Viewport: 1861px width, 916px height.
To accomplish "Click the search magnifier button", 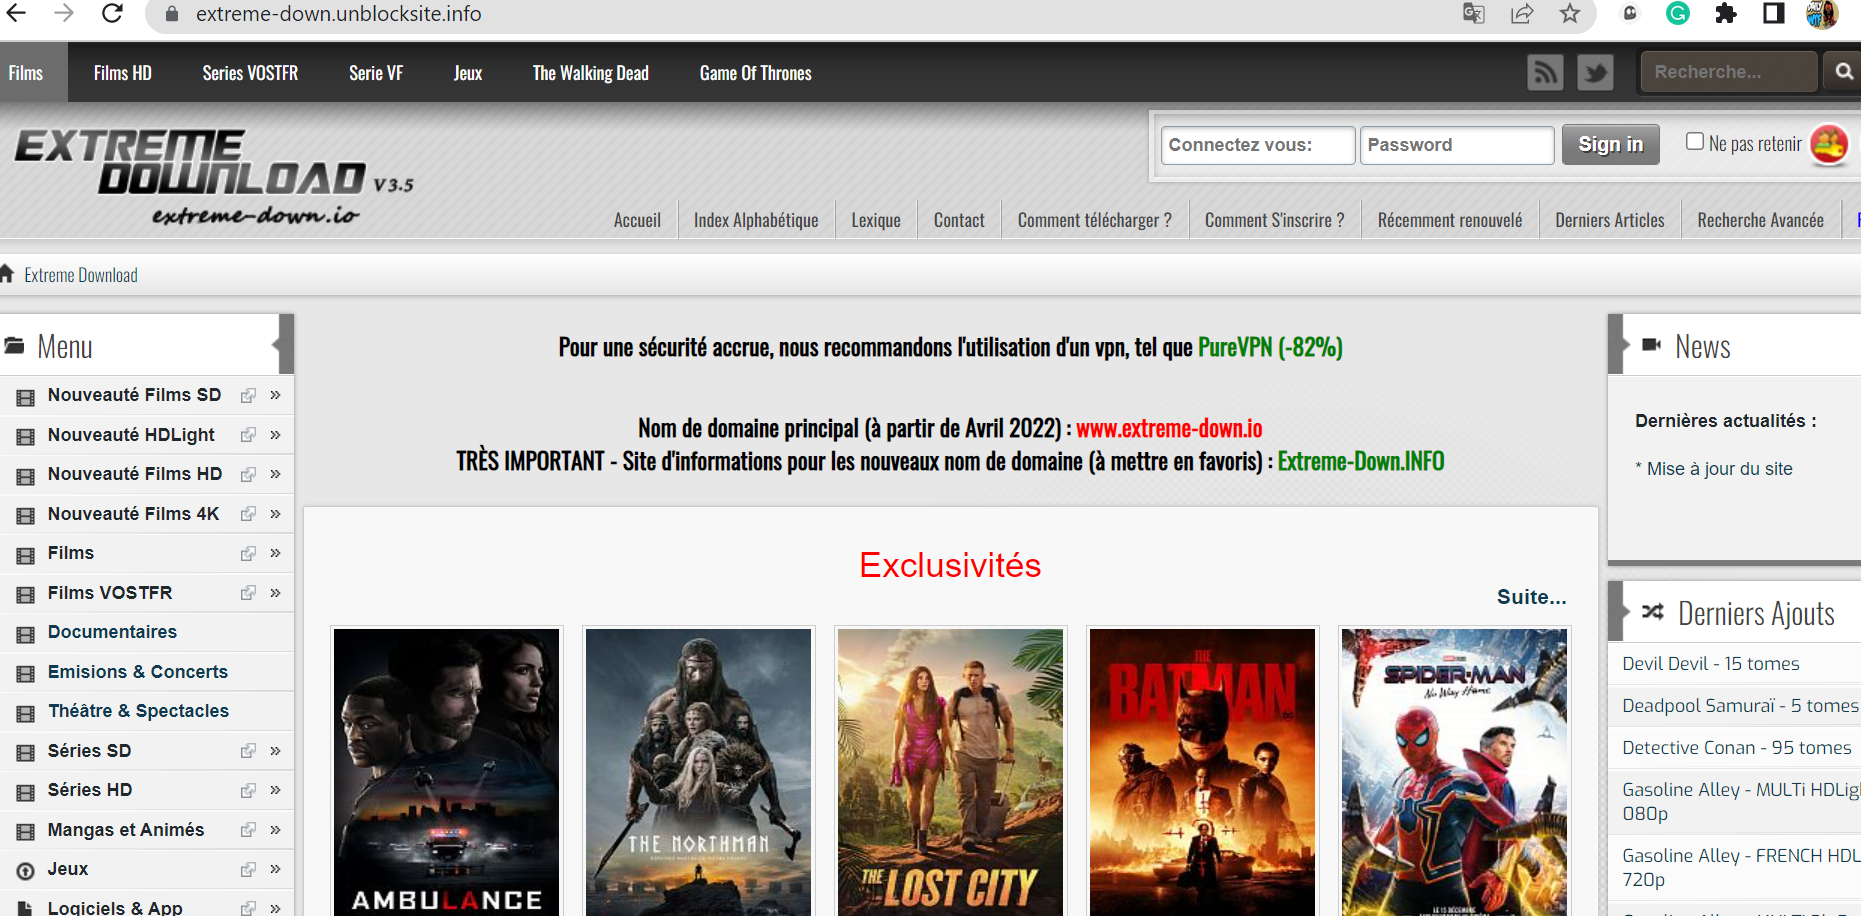I will coord(1843,72).
